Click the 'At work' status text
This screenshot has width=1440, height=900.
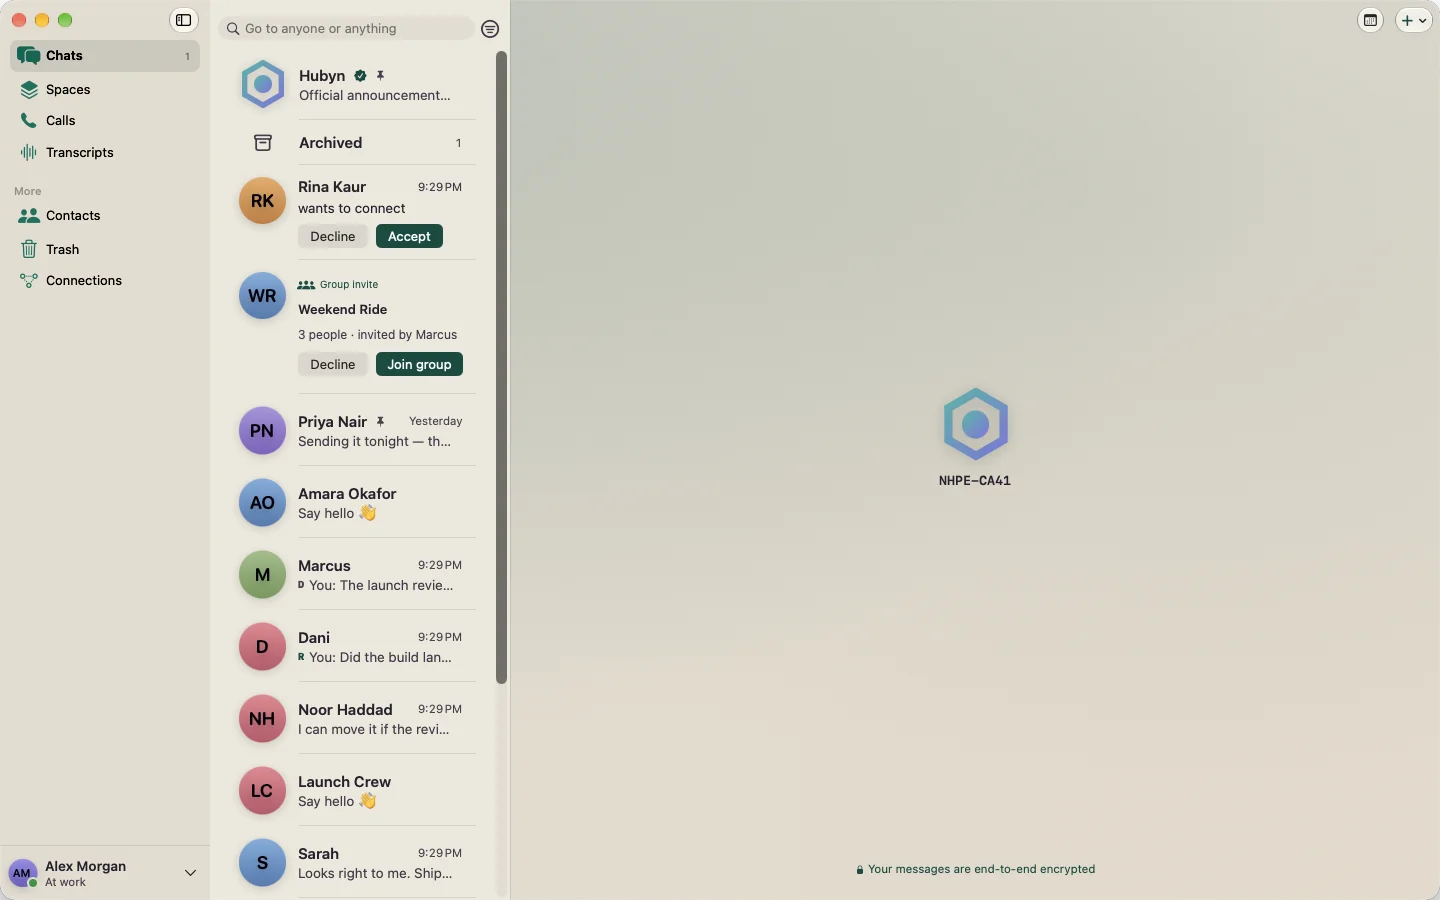click(x=65, y=883)
